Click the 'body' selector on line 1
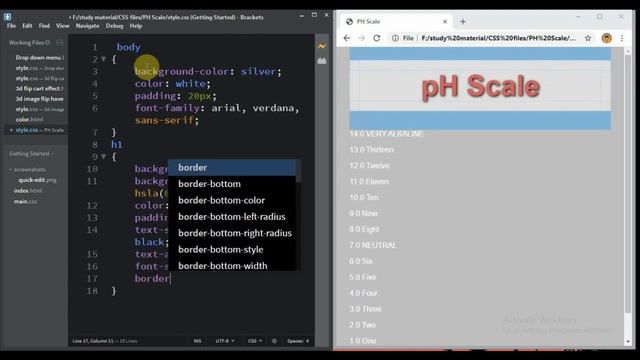Viewport: 640px width, 360px height. tap(129, 47)
